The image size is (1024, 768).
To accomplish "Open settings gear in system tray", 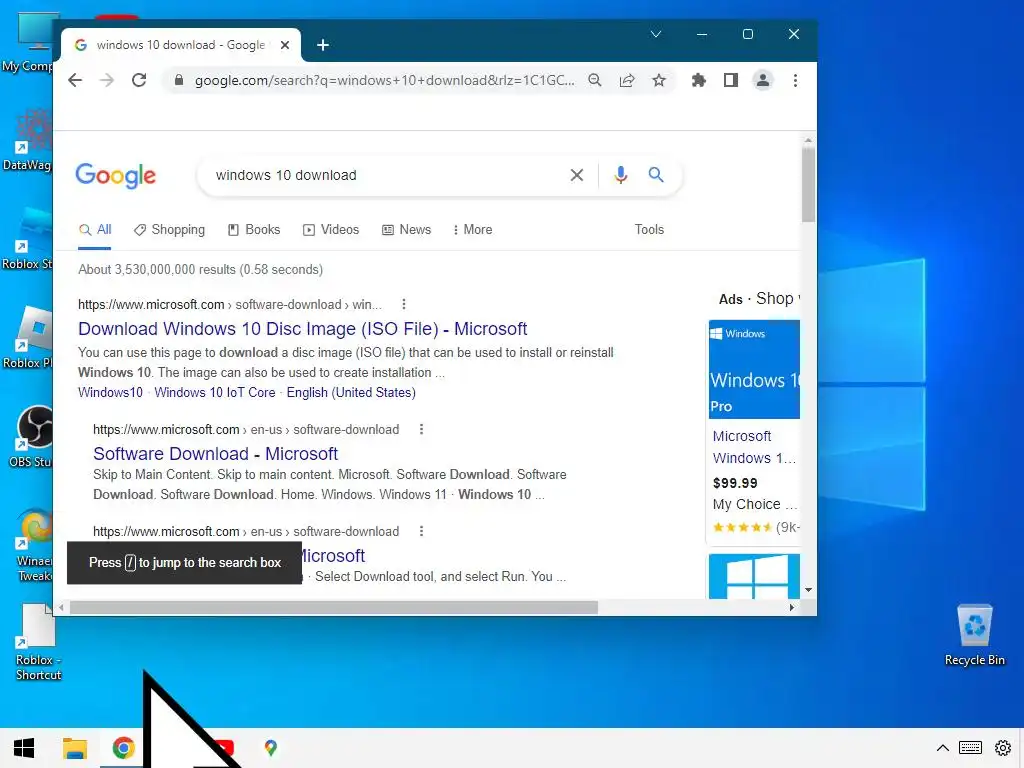I will coord(1003,748).
